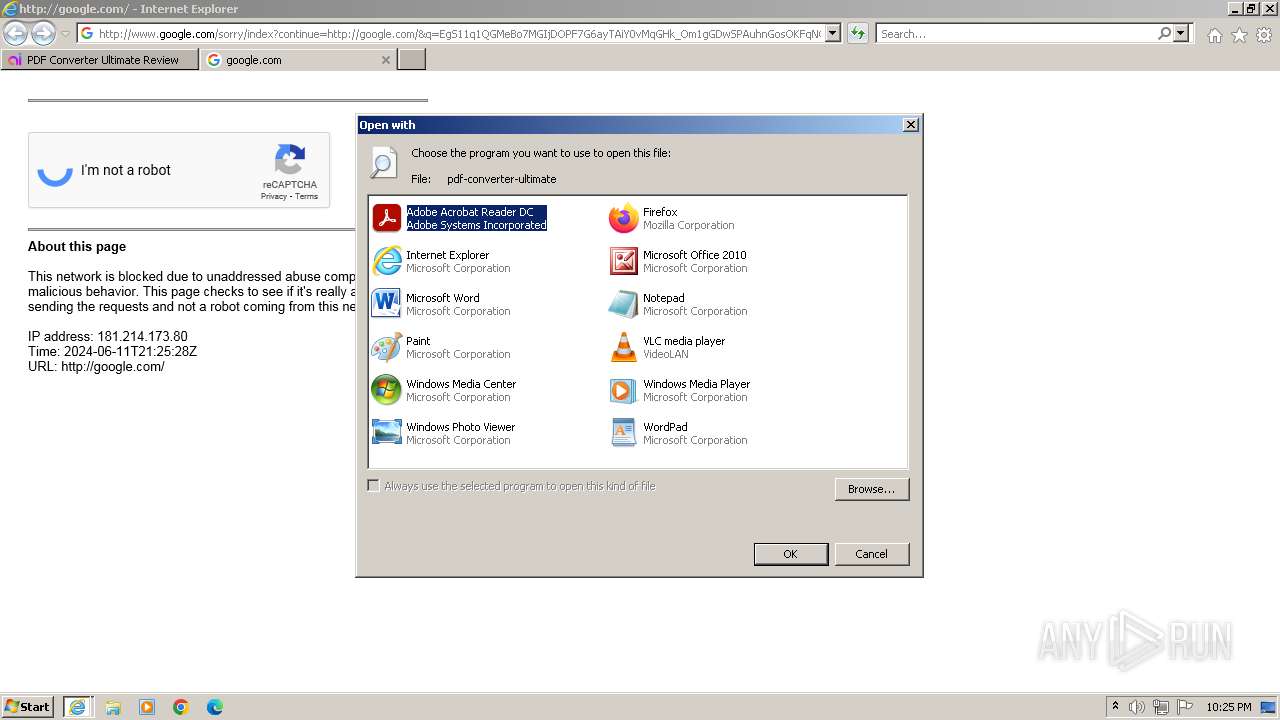Viewport: 1280px width, 720px height.
Task: Switch to PDF Converter Ultimate Review tab
Action: pos(100,60)
